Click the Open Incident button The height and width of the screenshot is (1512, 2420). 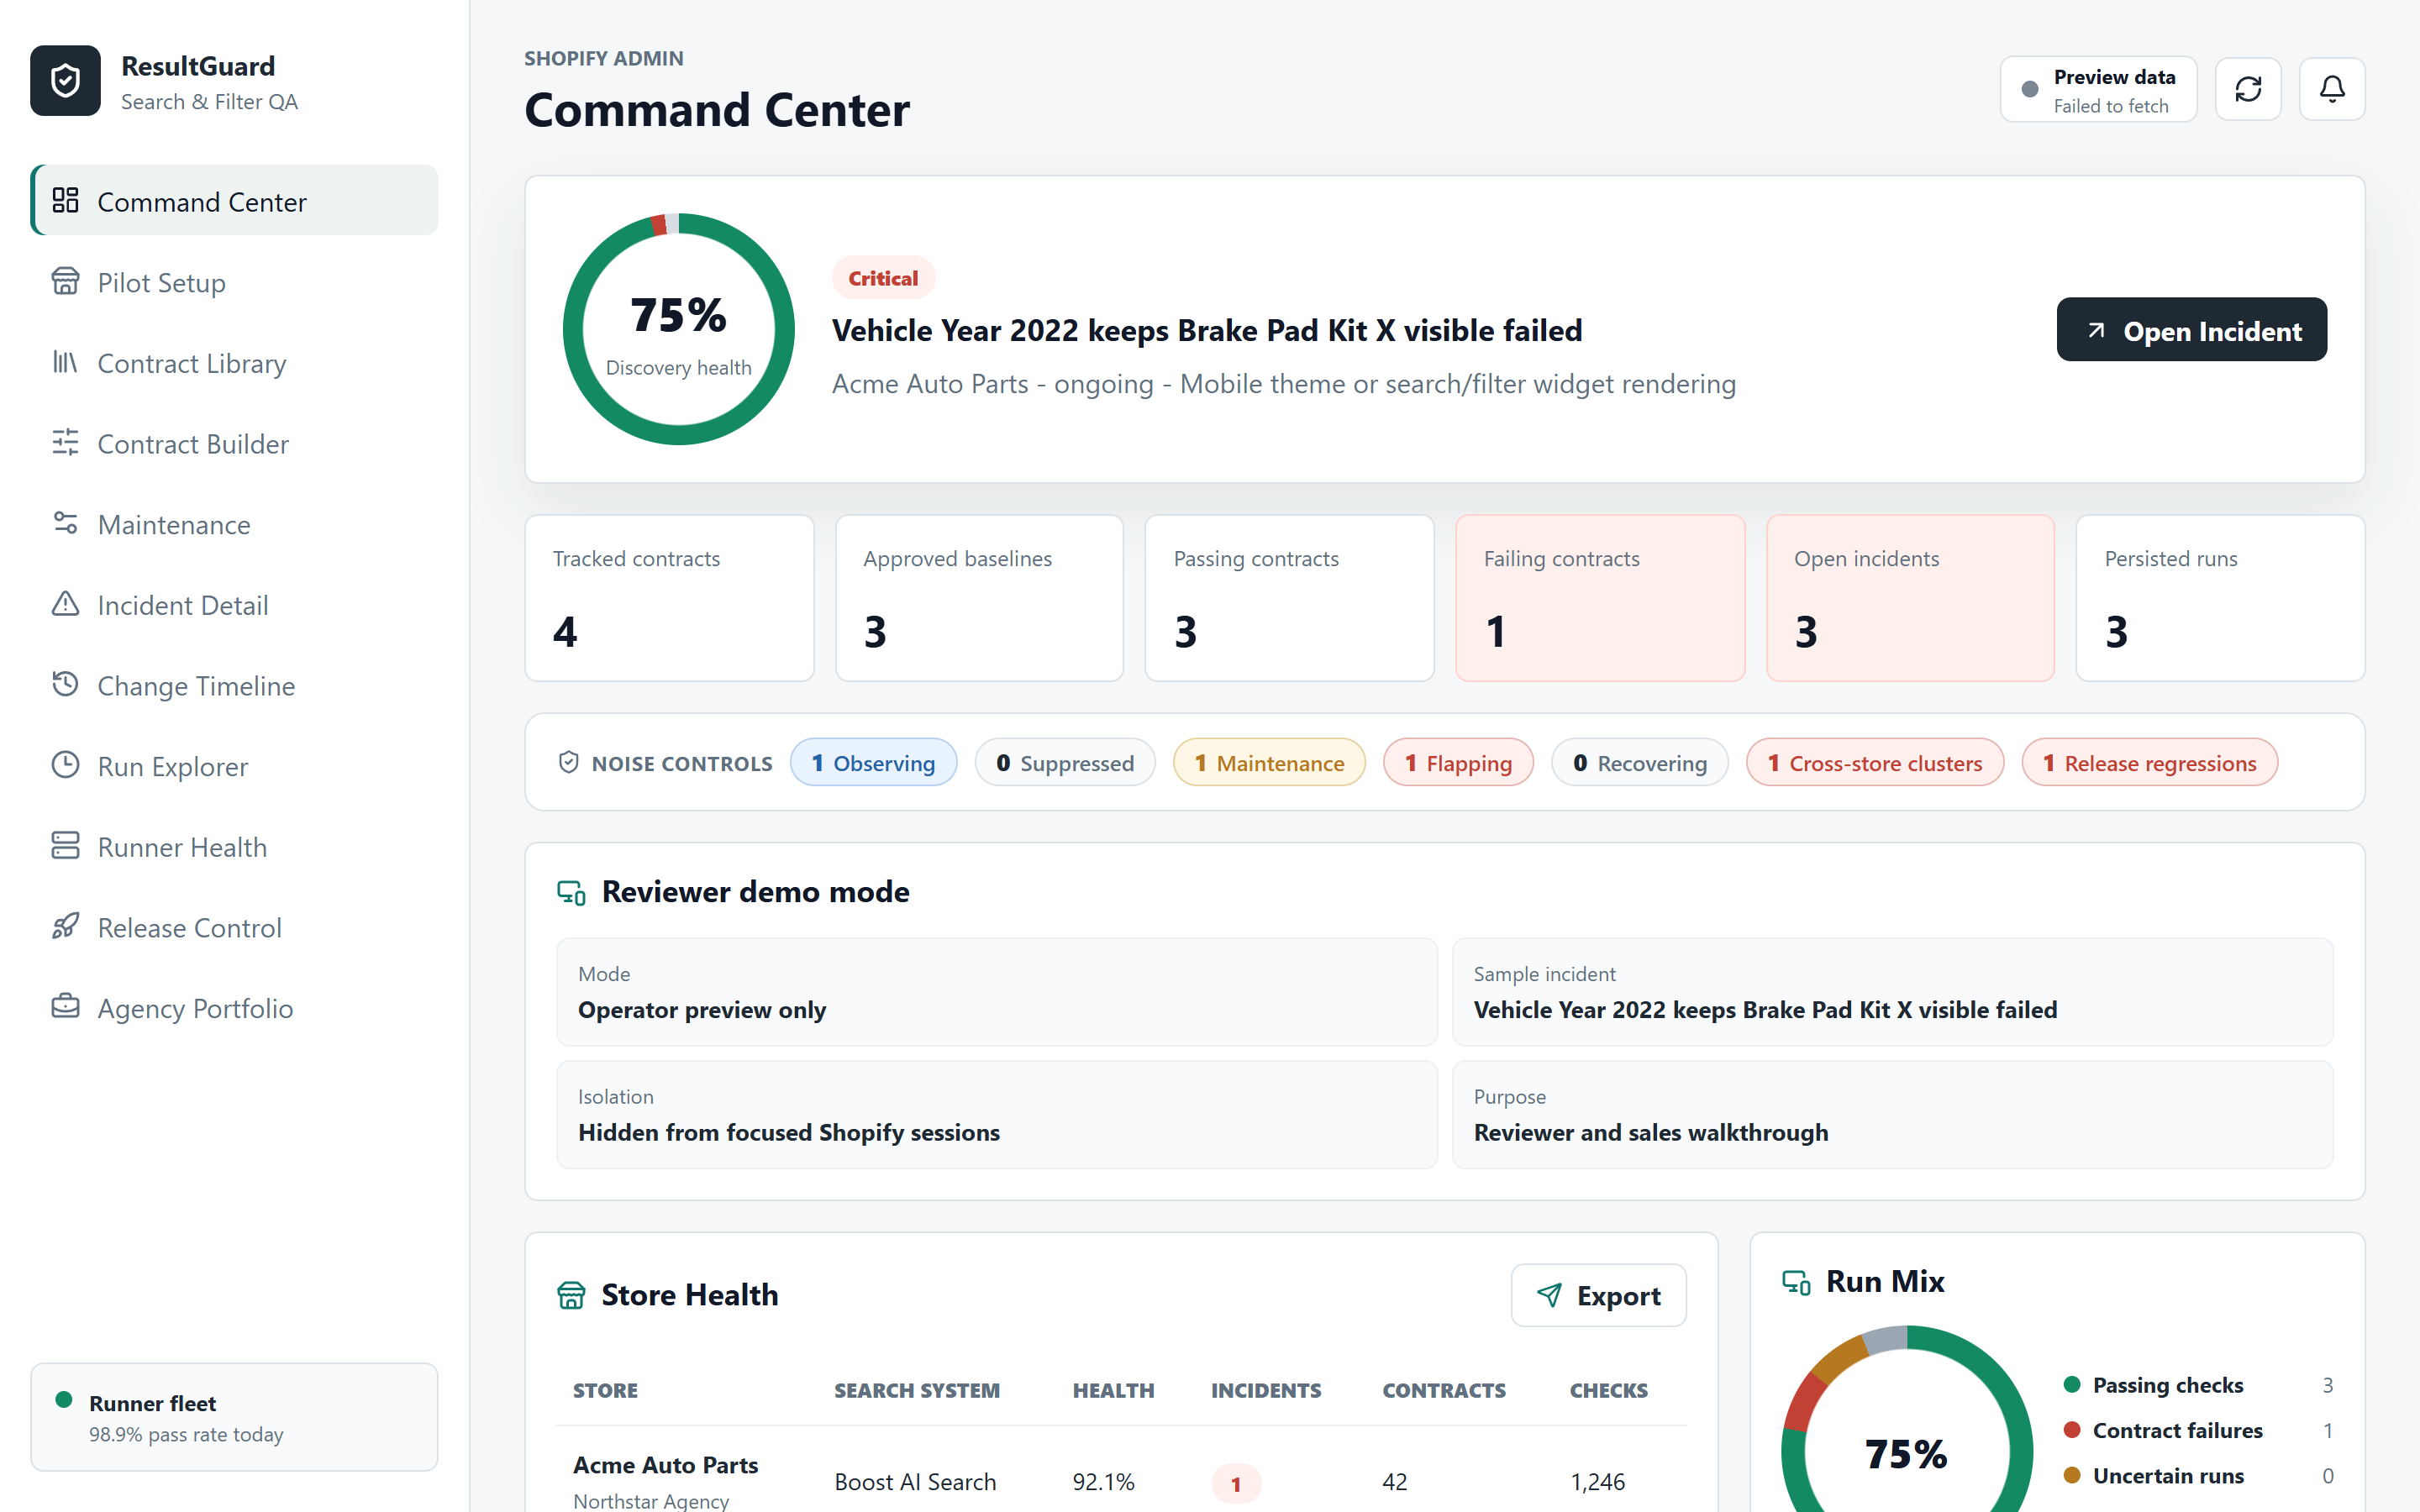(x=2191, y=330)
